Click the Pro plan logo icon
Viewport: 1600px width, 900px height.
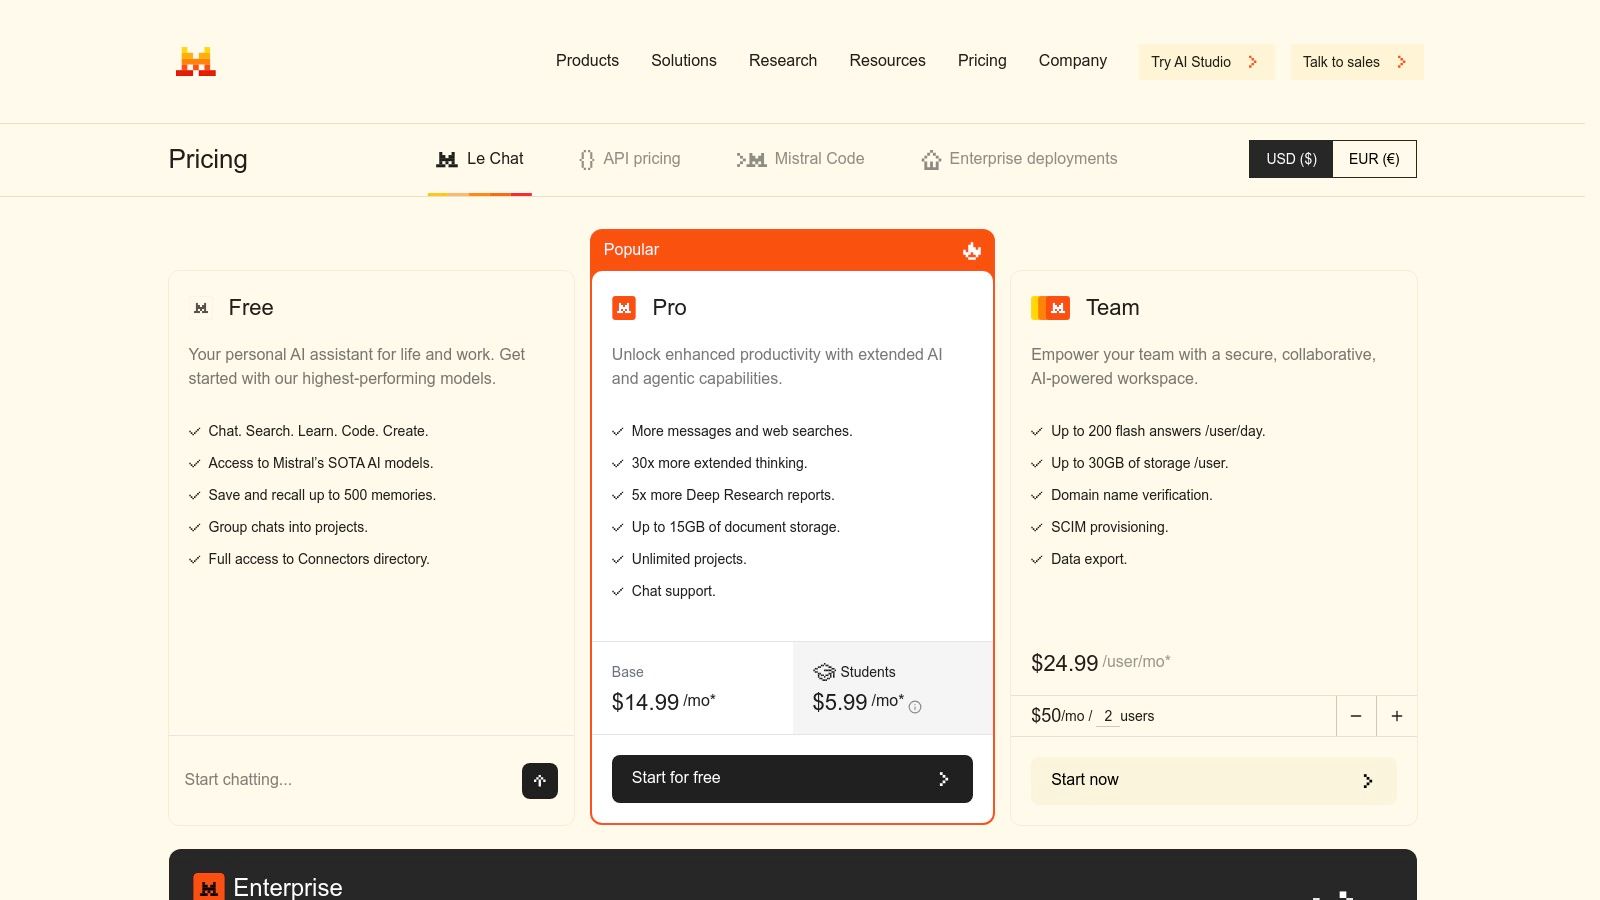624,308
